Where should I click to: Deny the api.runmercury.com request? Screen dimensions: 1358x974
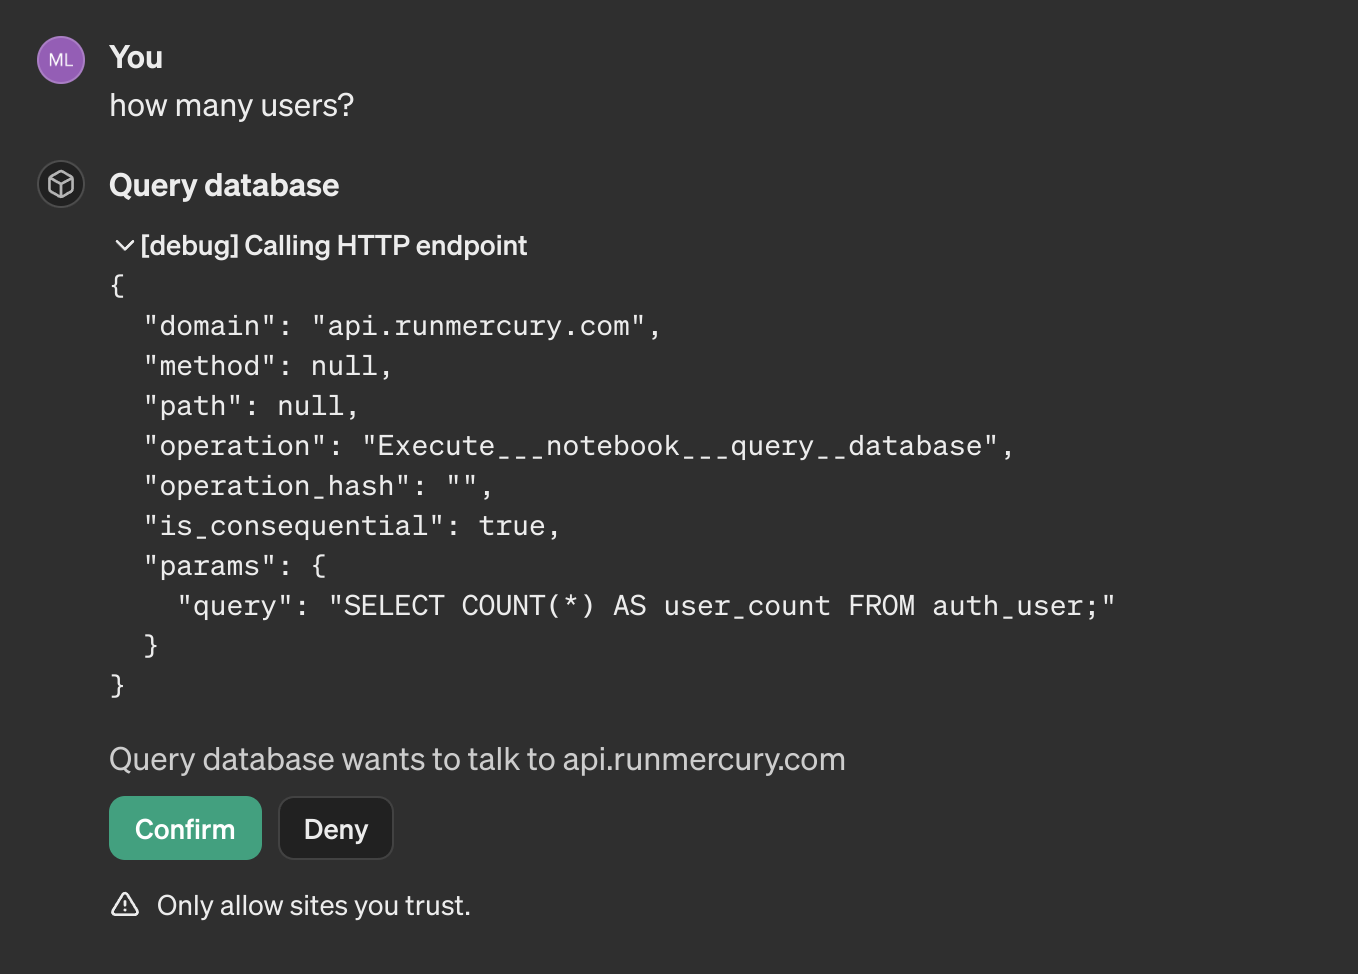[335, 828]
